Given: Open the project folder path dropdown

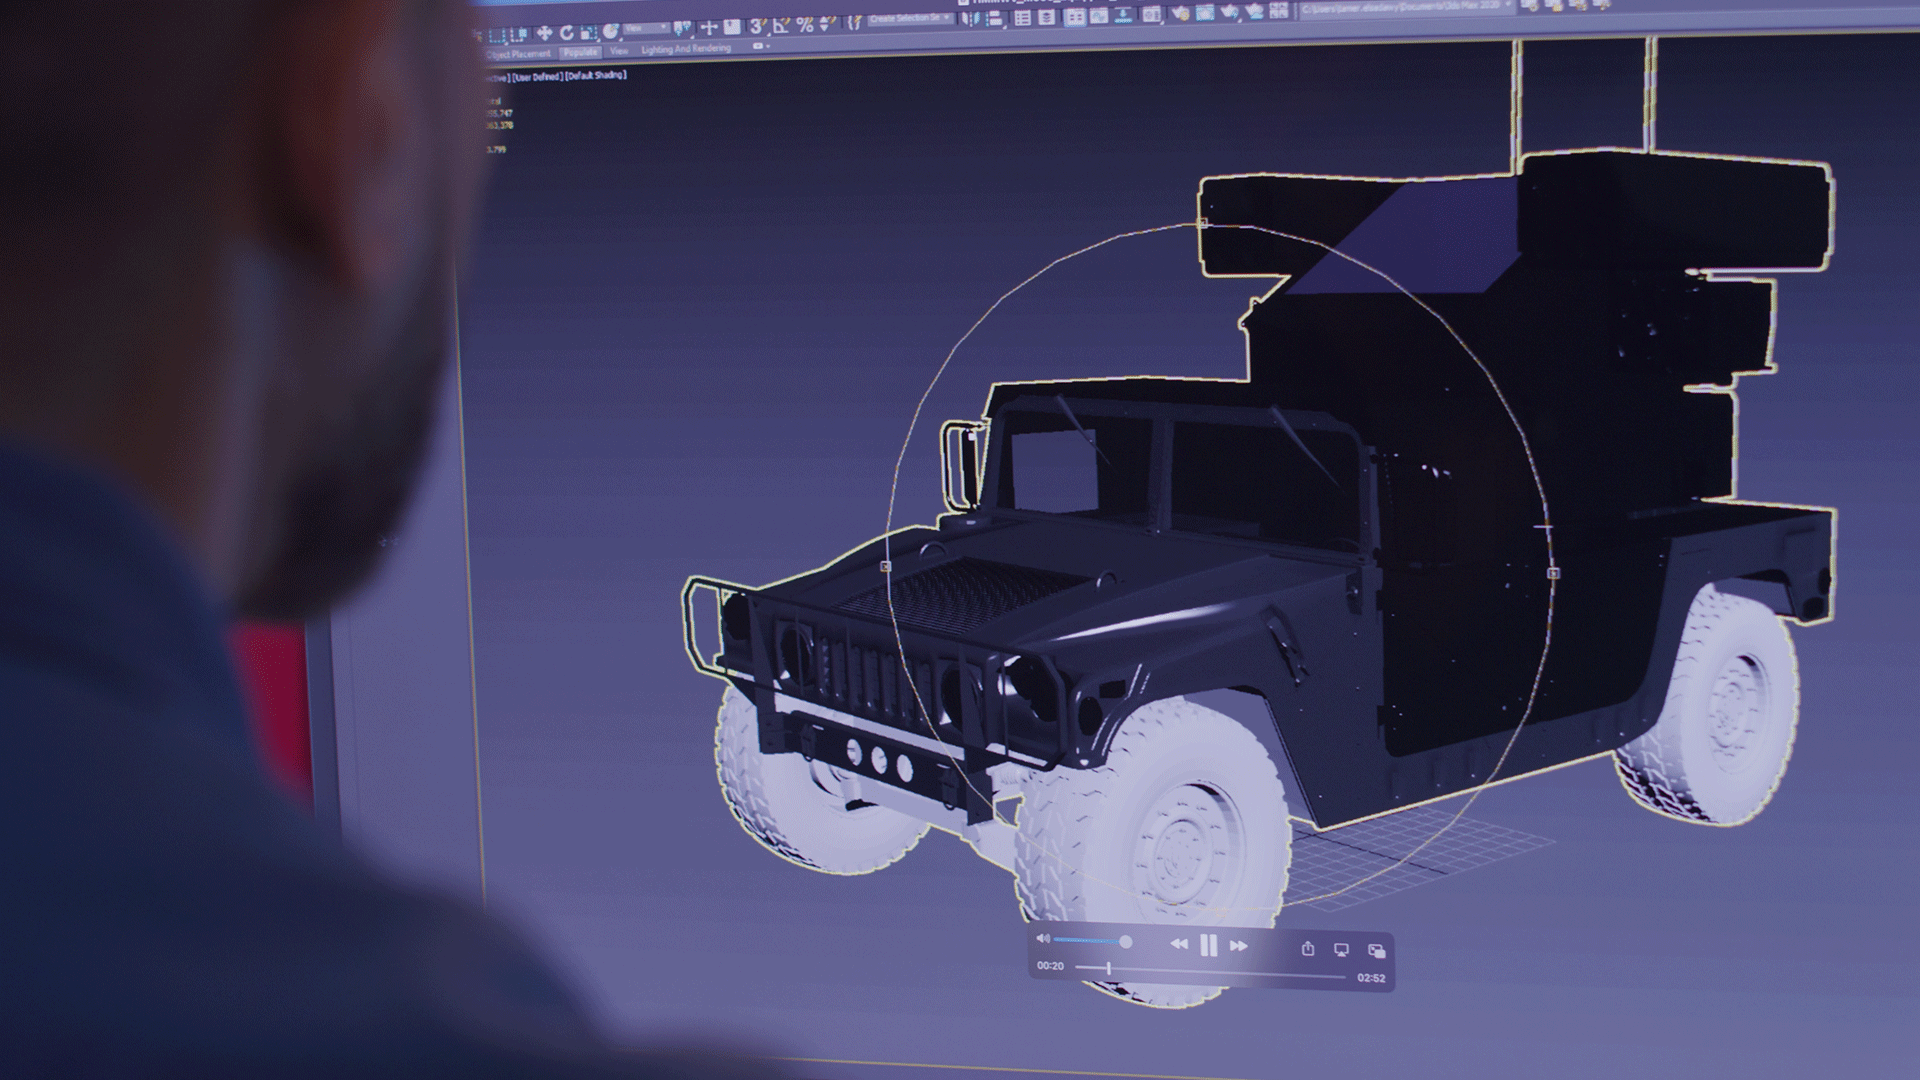Looking at the screenshot, I should point(1407,7).
